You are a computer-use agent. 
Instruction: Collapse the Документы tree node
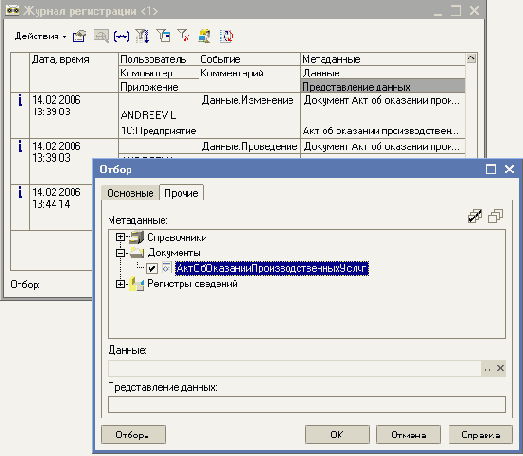coord(120,253)
